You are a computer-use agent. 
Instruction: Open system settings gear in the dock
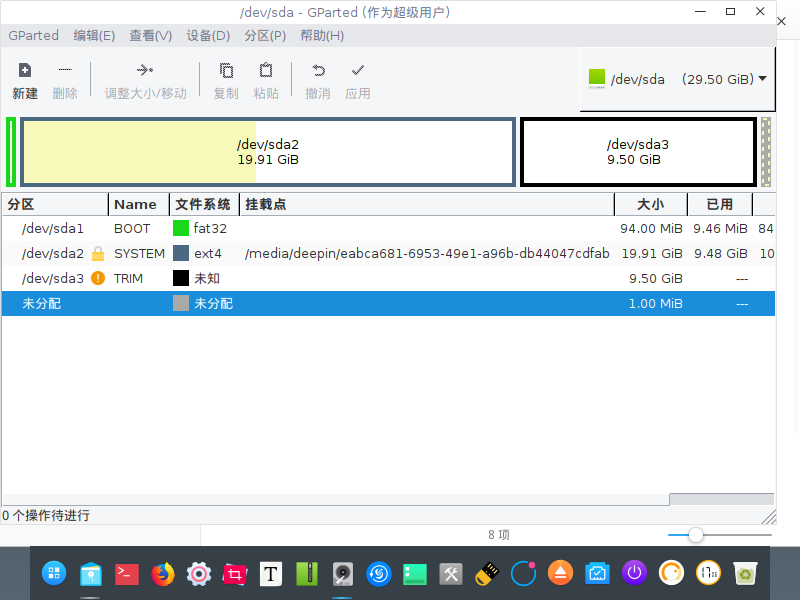[199, 574]
